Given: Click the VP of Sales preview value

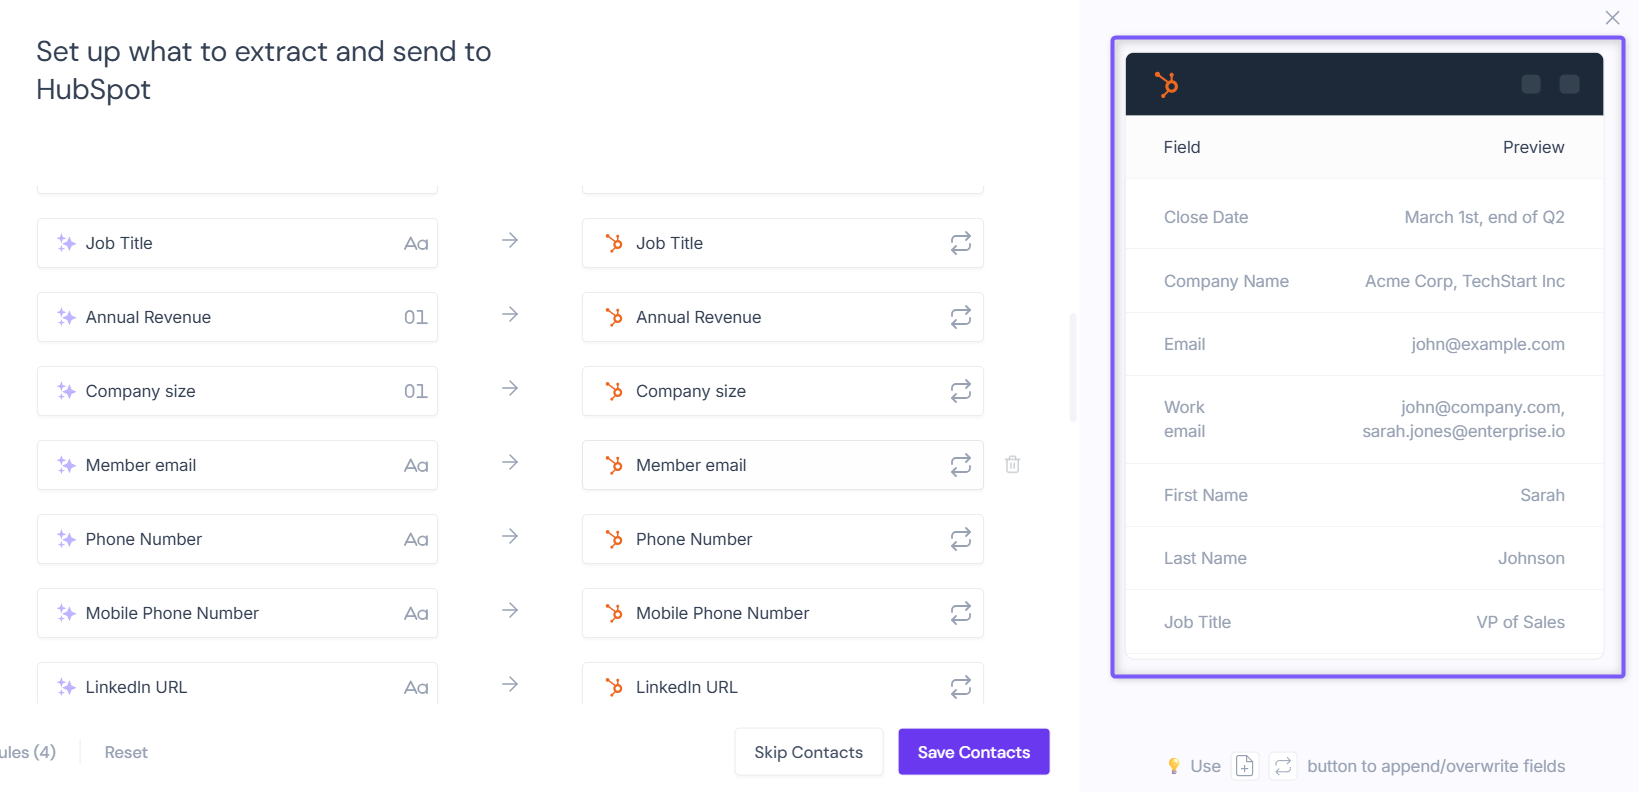Looking at the screenshot, I should pyautogui.click(x=1520, y=622).
